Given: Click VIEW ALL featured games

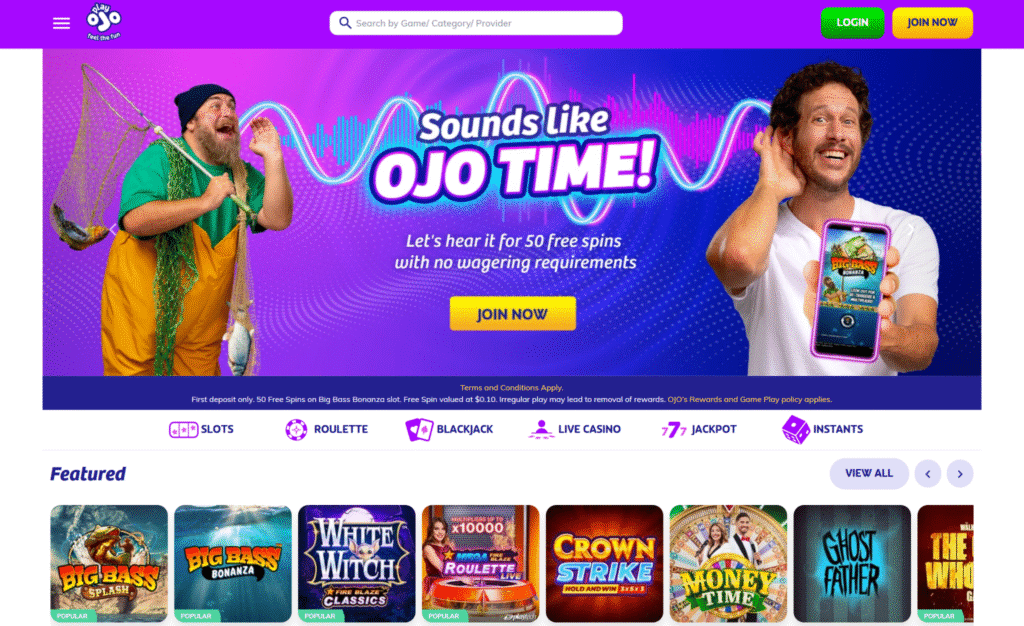Looking at the screenshot, I should [869, 474].
